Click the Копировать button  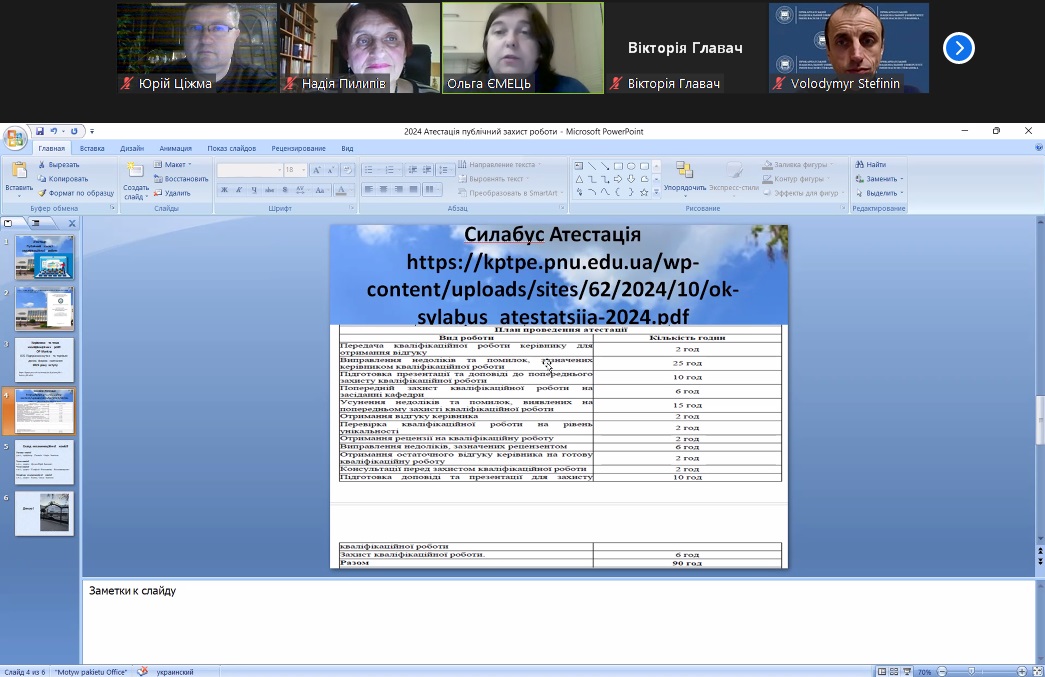coord(63,179)
